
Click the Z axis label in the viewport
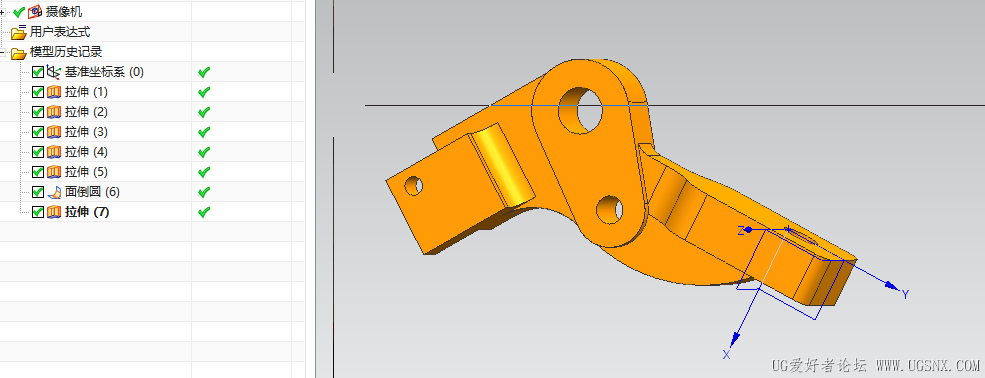pos(741,230)
